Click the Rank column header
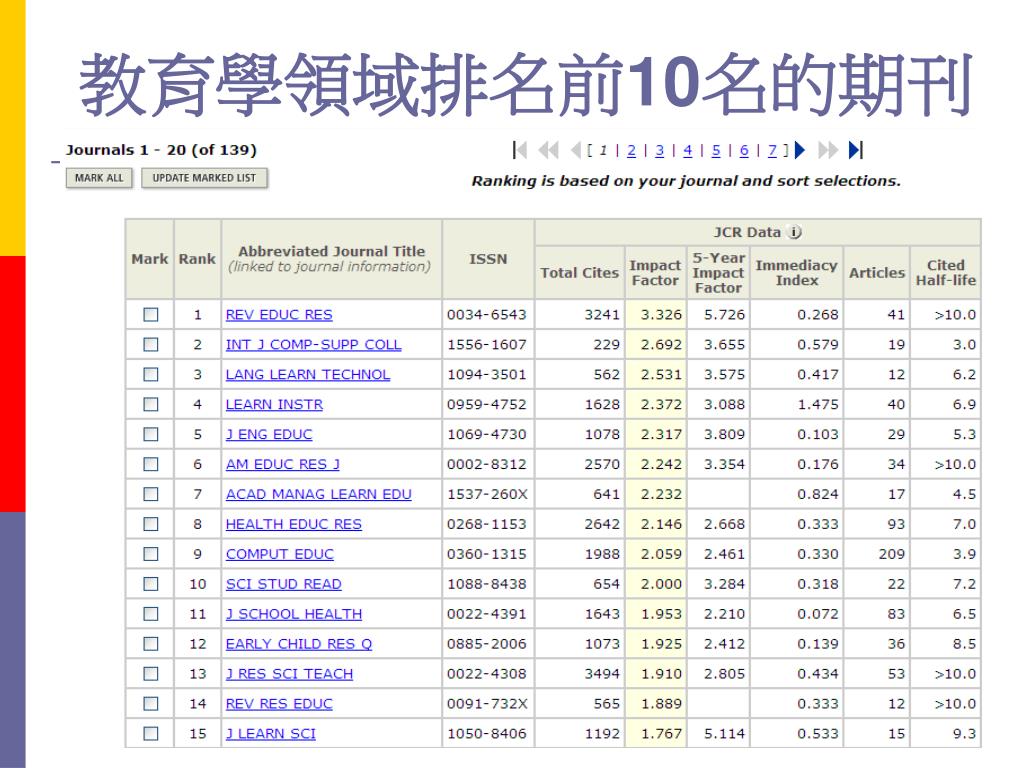This screenshot has width=1024, height=768. pyautogui.click(x=197, y=259)
